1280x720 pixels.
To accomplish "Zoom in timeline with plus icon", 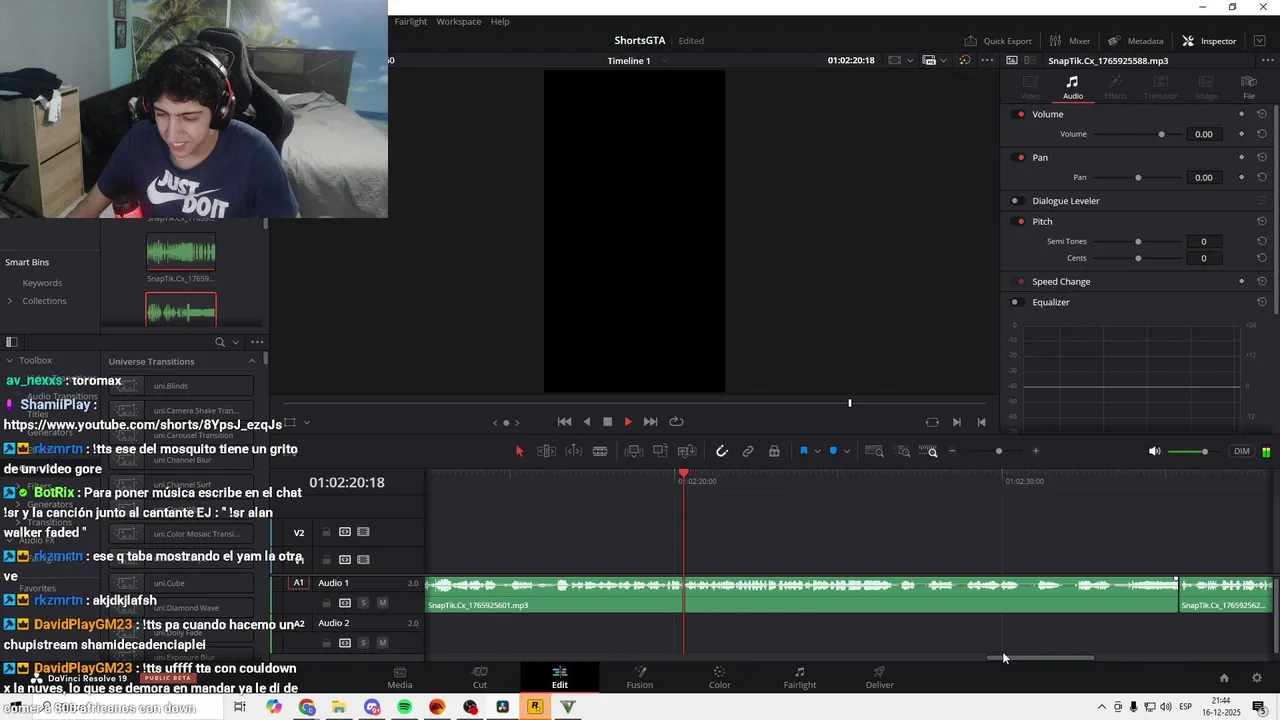I will 1035,452.
